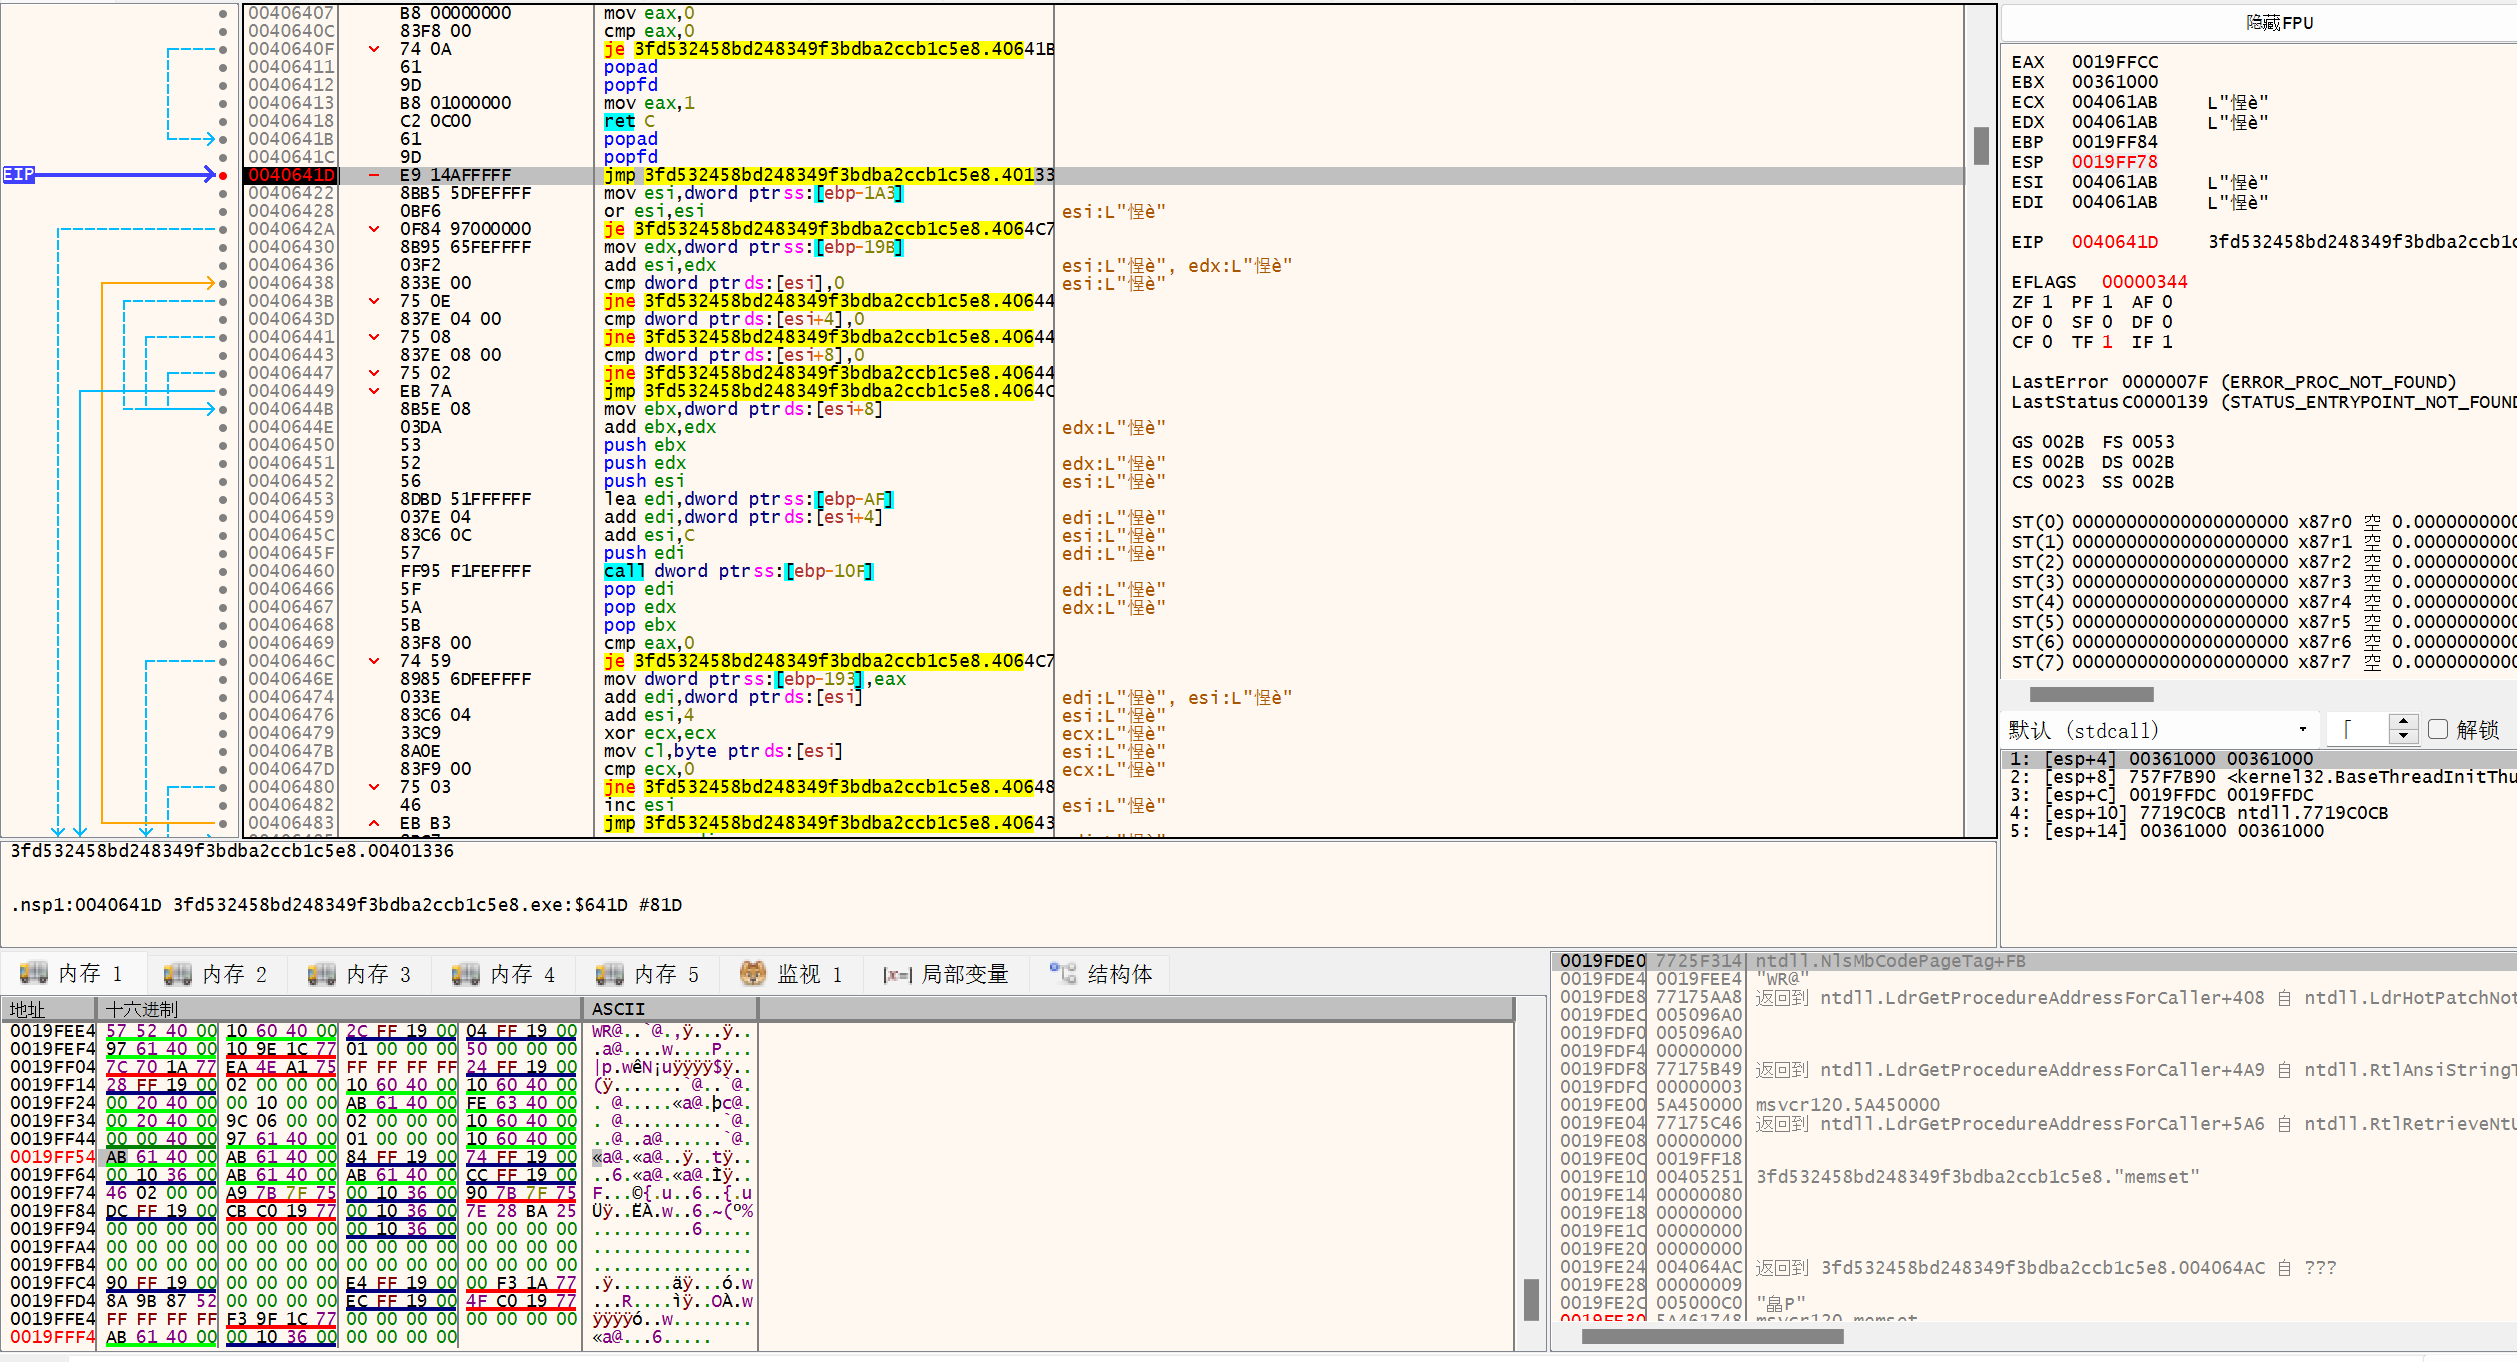
Task: Toggle breakpoint bullet at address 00406438
Action: tap(223, 284)
